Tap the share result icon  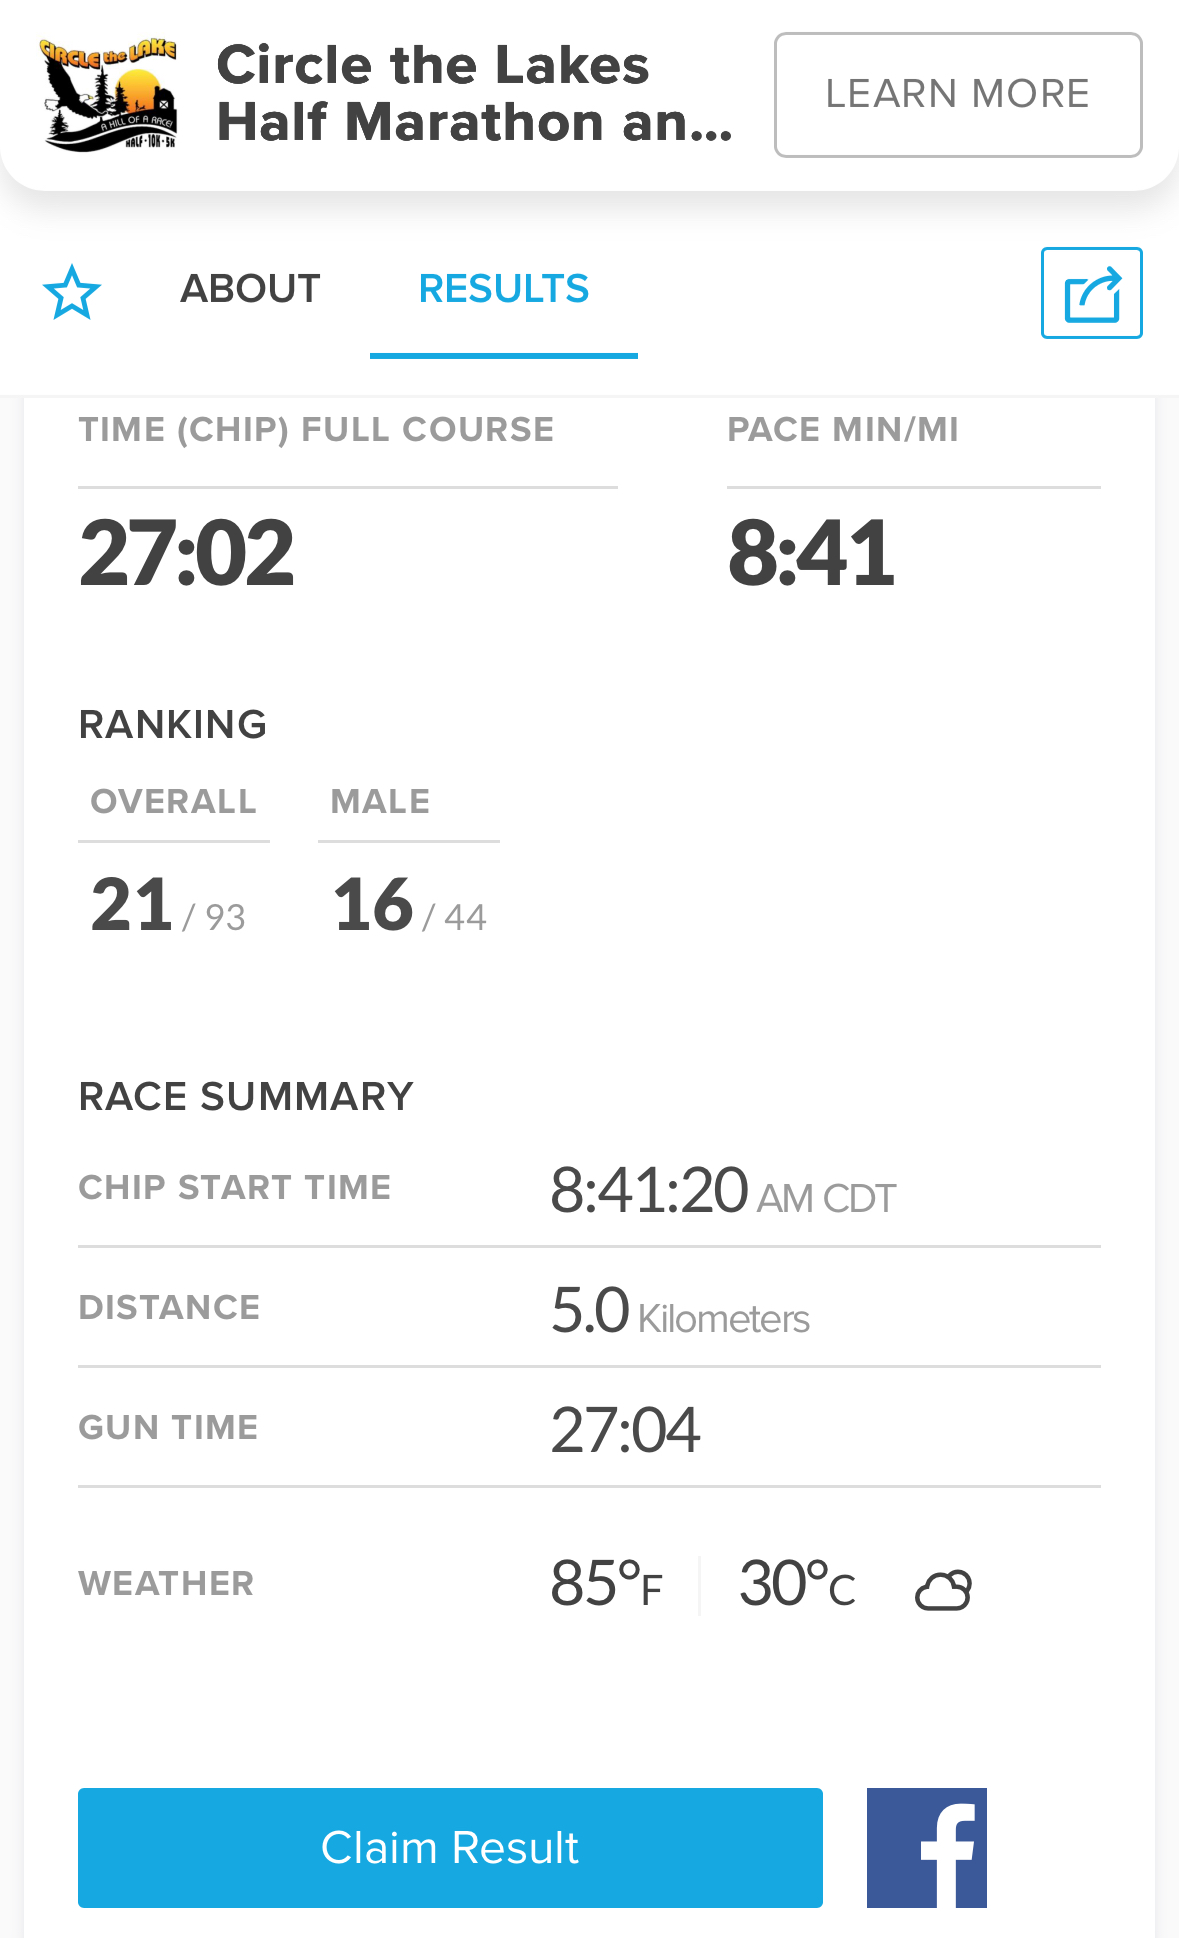[1091, 293]
